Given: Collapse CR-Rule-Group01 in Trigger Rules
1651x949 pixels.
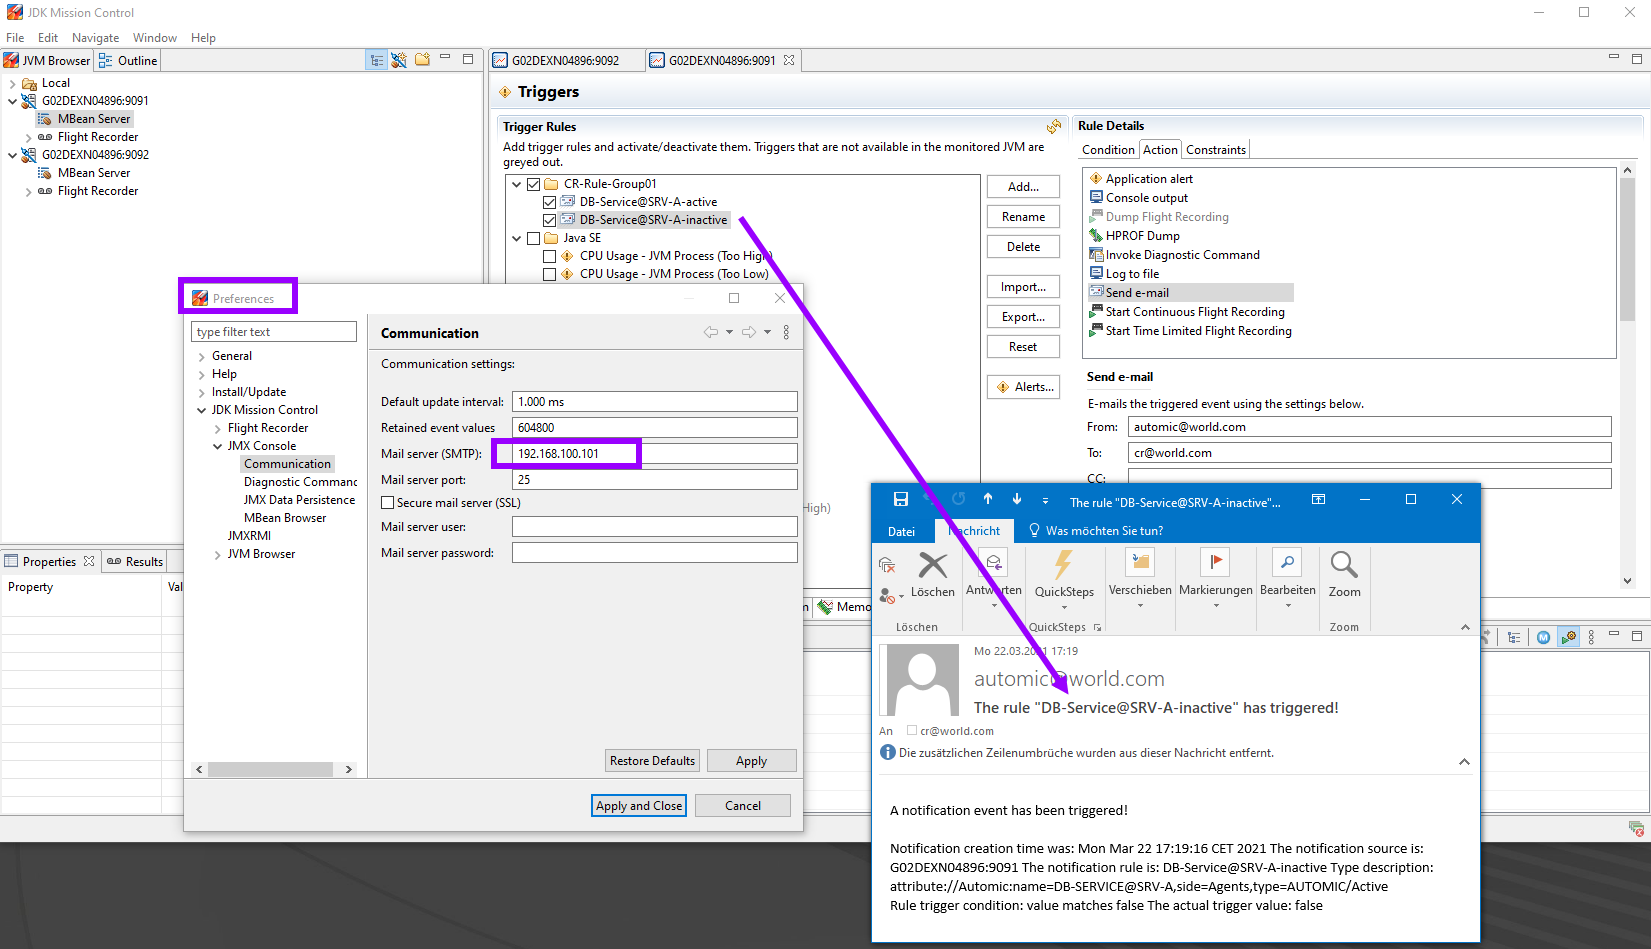Looking at the screenshot, I should point(517,184).
